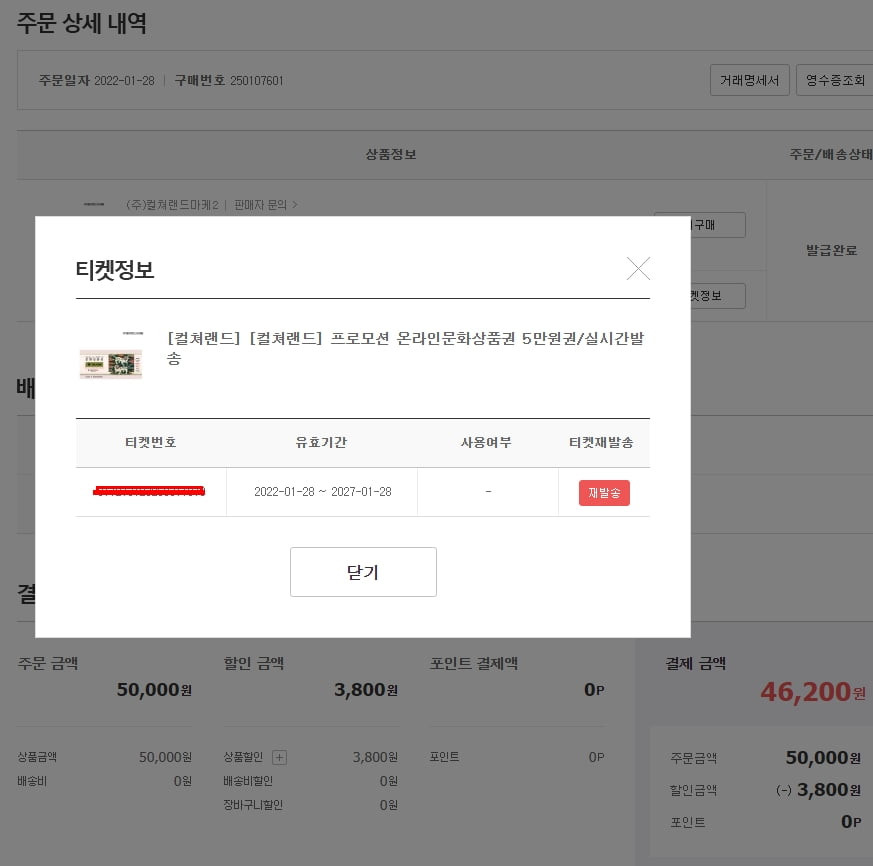873x866 pixels.
Task: Click the 티켓정보 dialog title
Action: click(x=115, y=270)
